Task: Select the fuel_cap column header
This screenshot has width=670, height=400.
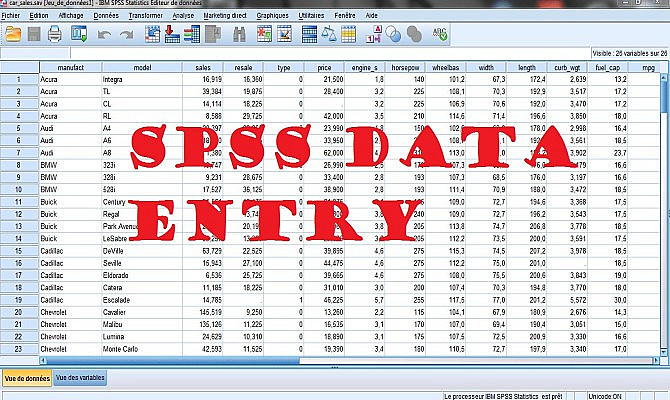Action: click(x=608, y=68)
